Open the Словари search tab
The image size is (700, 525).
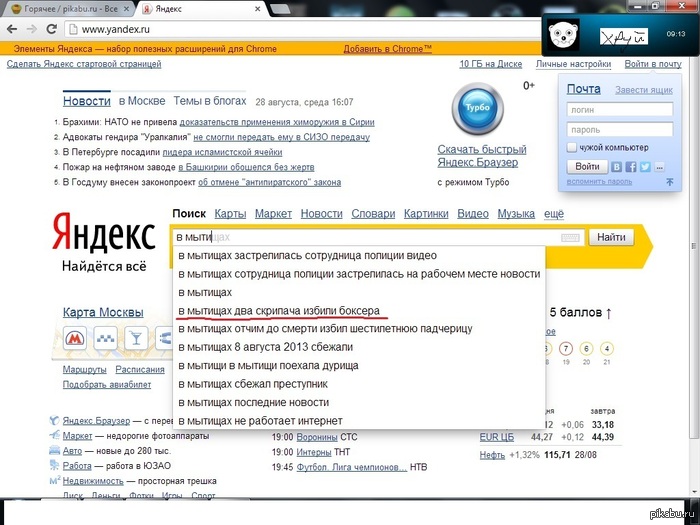click(373, 214)
